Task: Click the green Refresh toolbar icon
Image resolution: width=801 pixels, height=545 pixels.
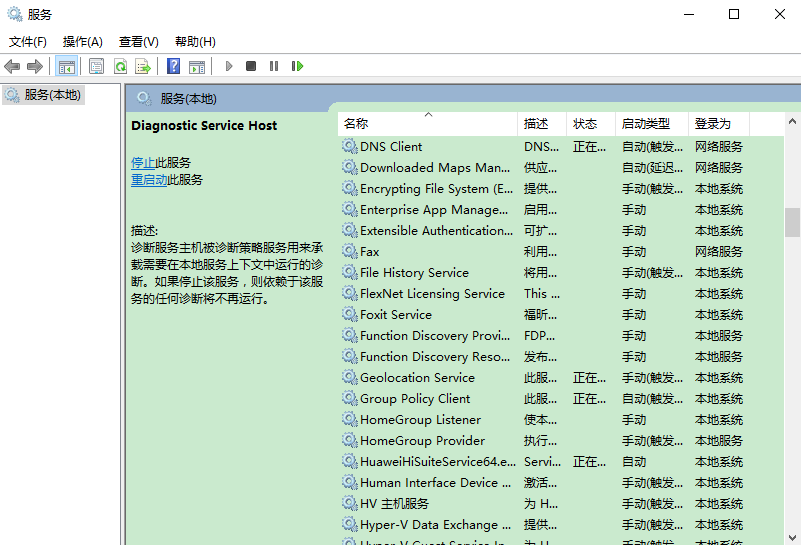Action: click(x=120, y=66)
